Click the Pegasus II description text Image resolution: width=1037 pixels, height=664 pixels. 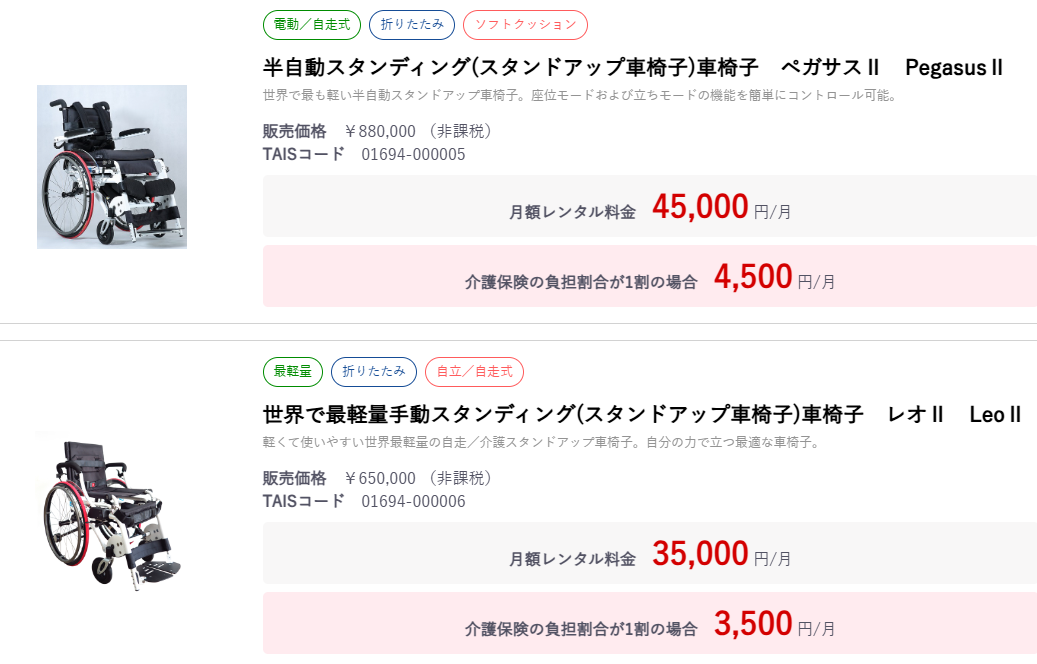click(x=579, y=96)
